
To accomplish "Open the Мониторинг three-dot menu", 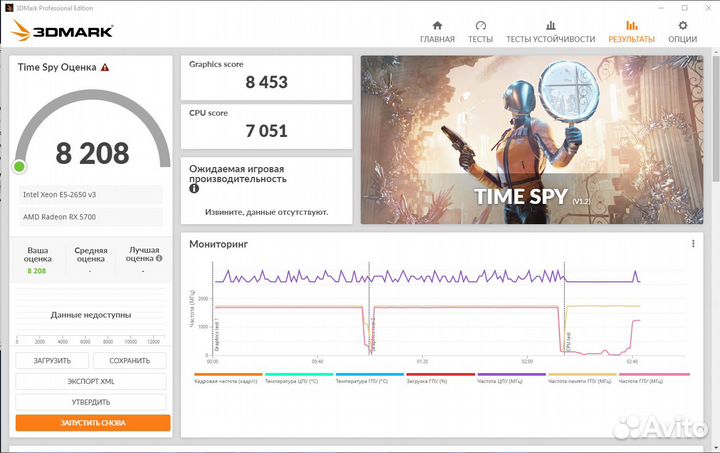I will [x=693, y=244].
